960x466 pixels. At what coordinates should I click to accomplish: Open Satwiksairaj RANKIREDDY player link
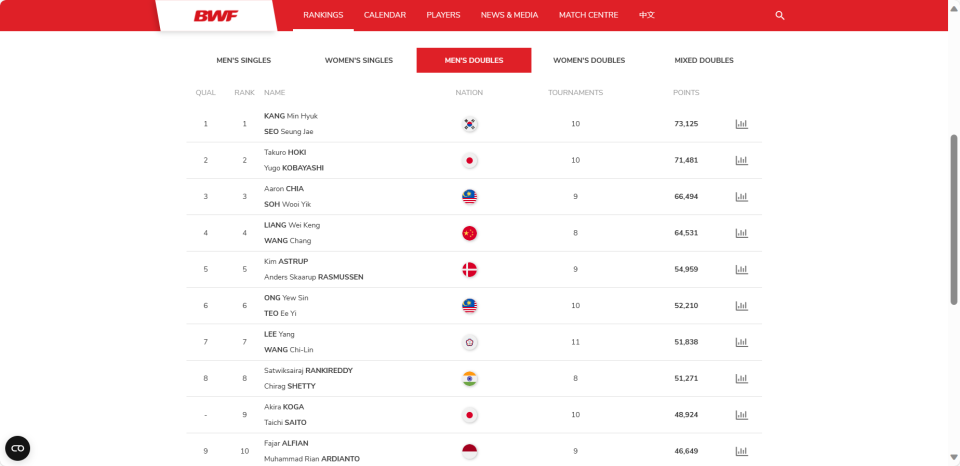pos(308,370)
